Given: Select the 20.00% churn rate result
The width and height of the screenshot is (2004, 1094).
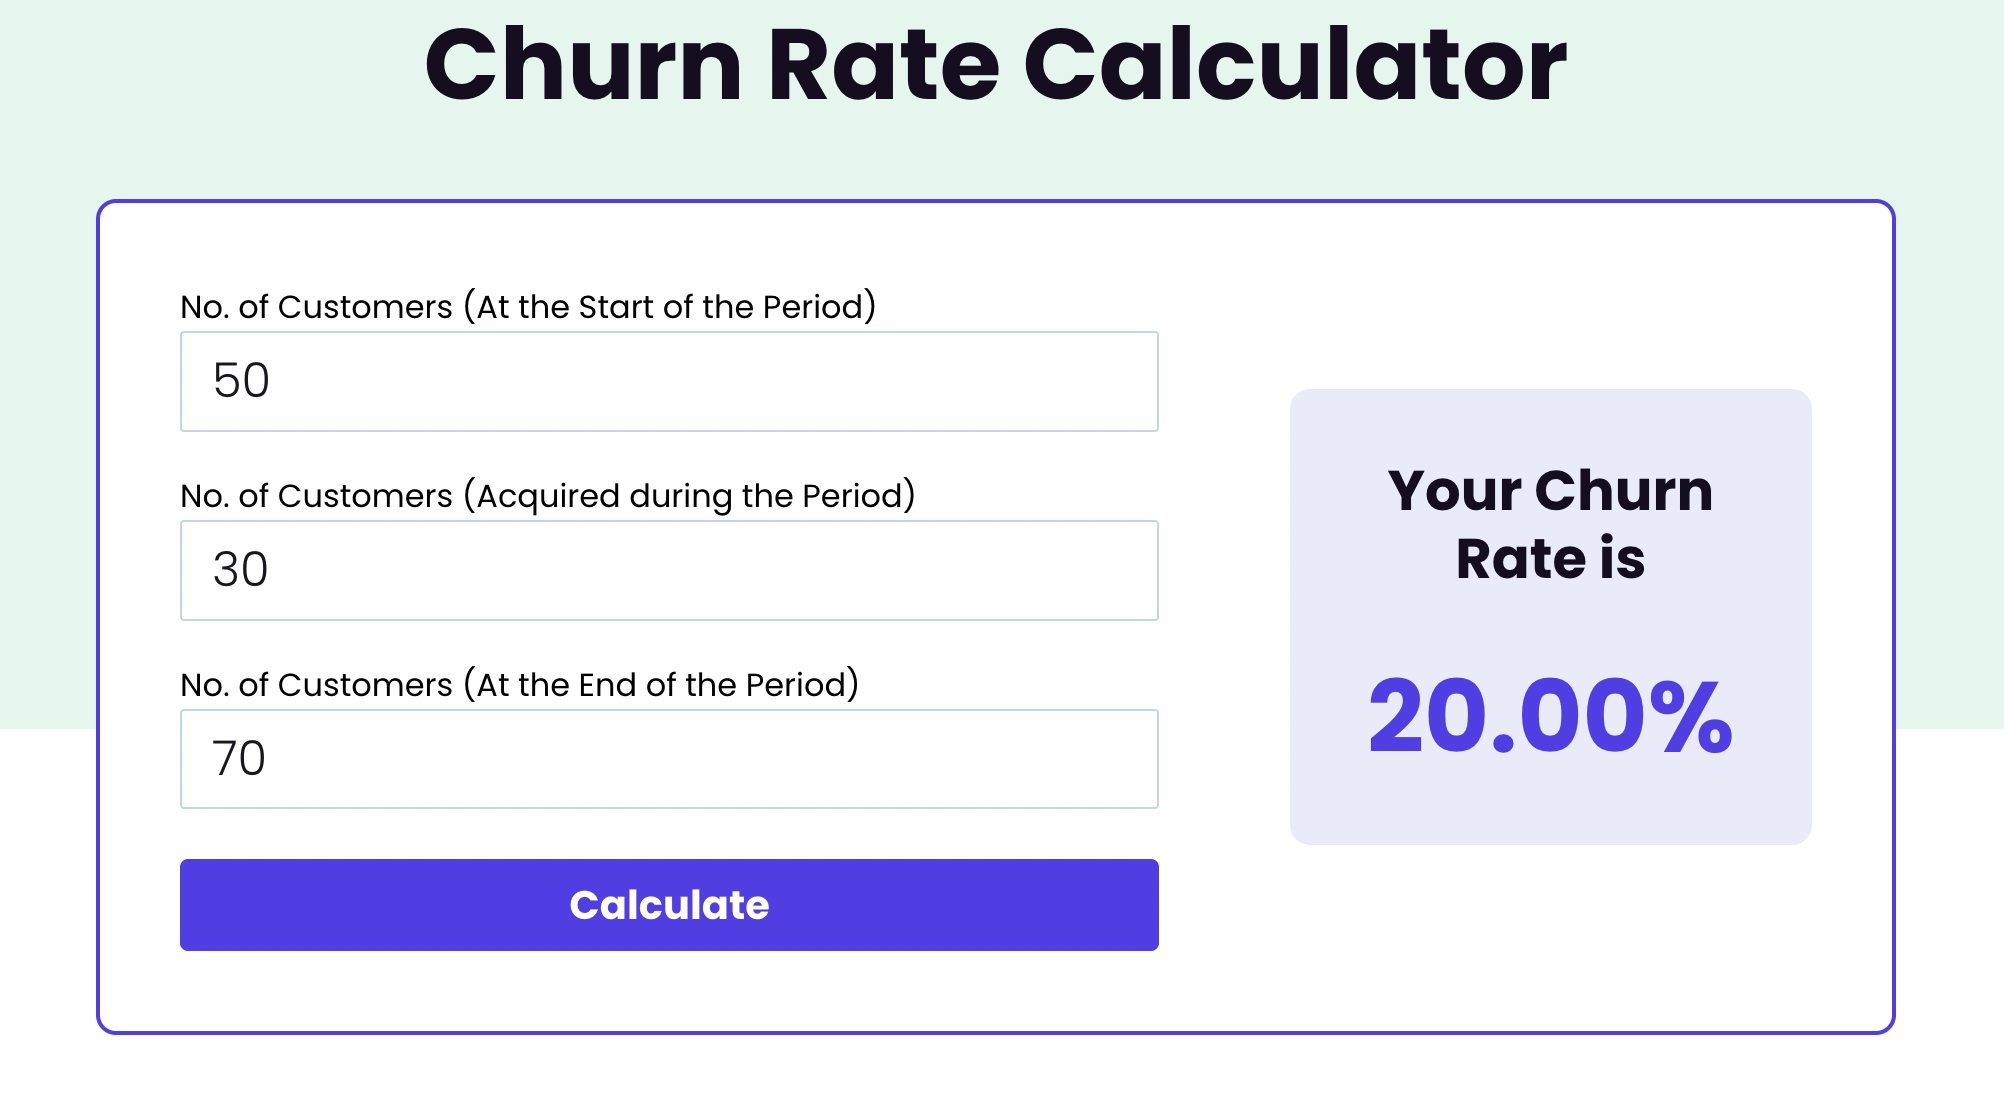Looking at the screenshot, I should tap(1550, 716).
